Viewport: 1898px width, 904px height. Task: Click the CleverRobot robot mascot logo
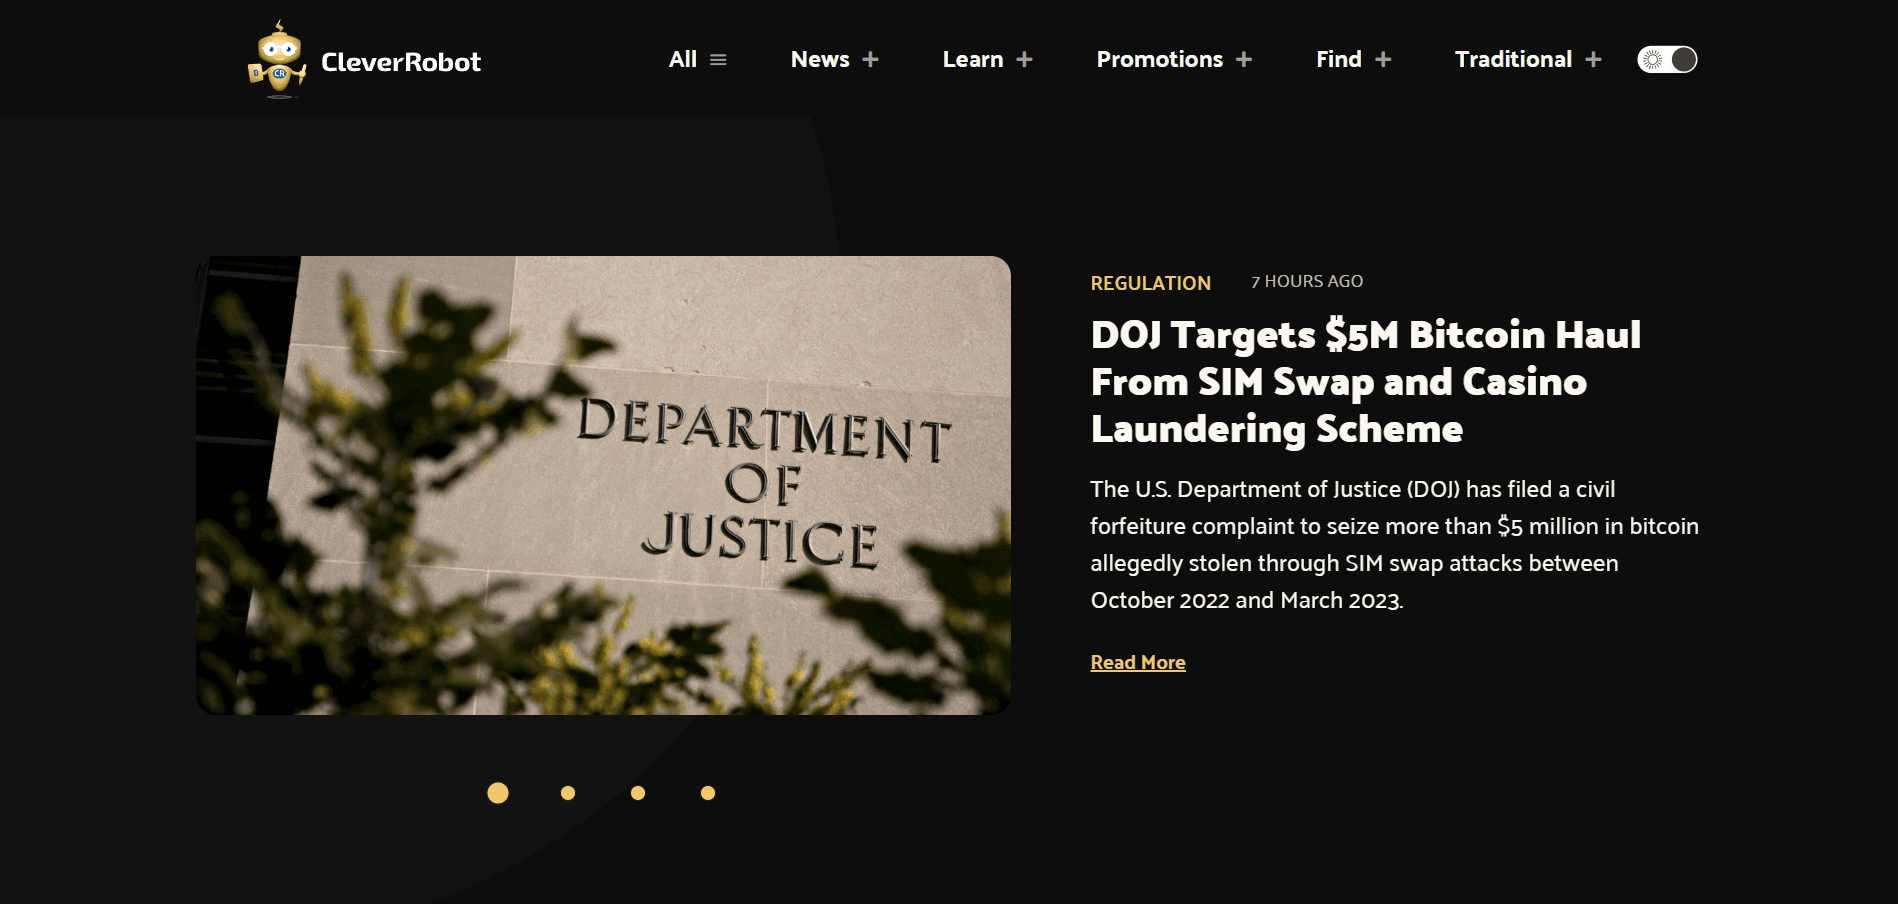tap(277, 60)
